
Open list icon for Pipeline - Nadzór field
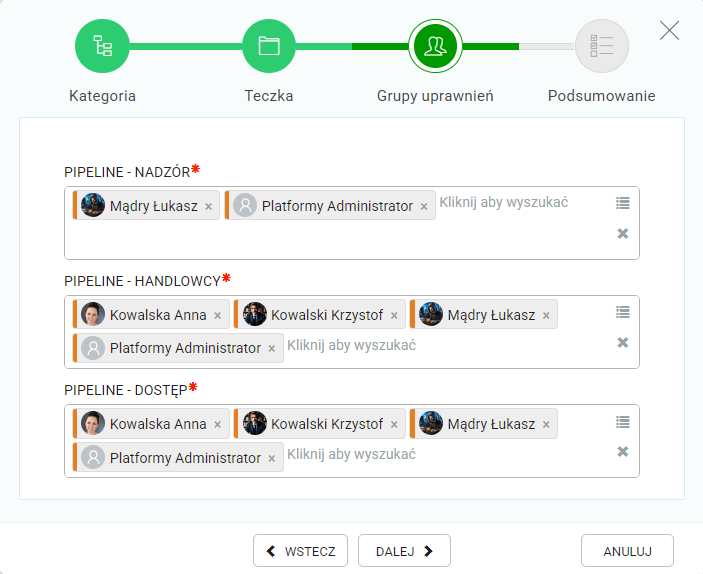pos(623,203)
